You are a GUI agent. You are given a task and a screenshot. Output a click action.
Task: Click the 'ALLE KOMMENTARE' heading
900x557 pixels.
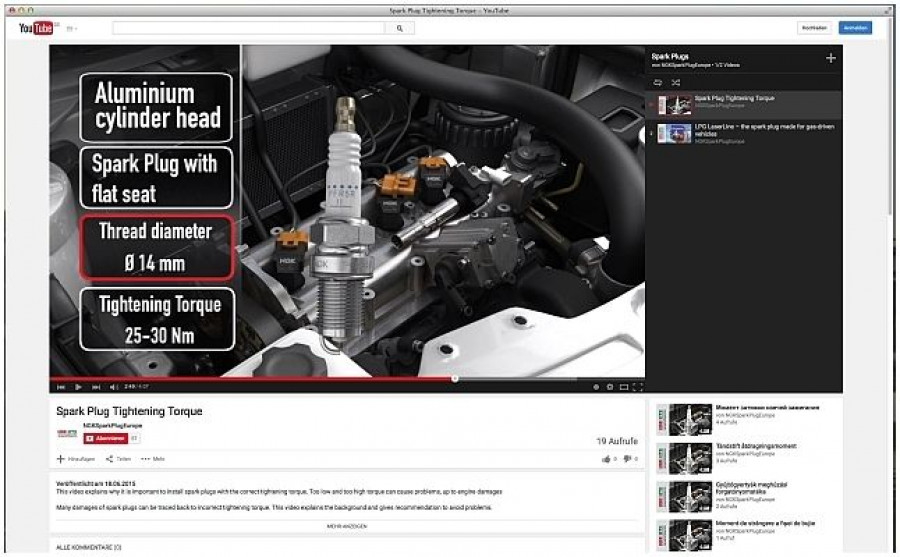coord(88,547)
